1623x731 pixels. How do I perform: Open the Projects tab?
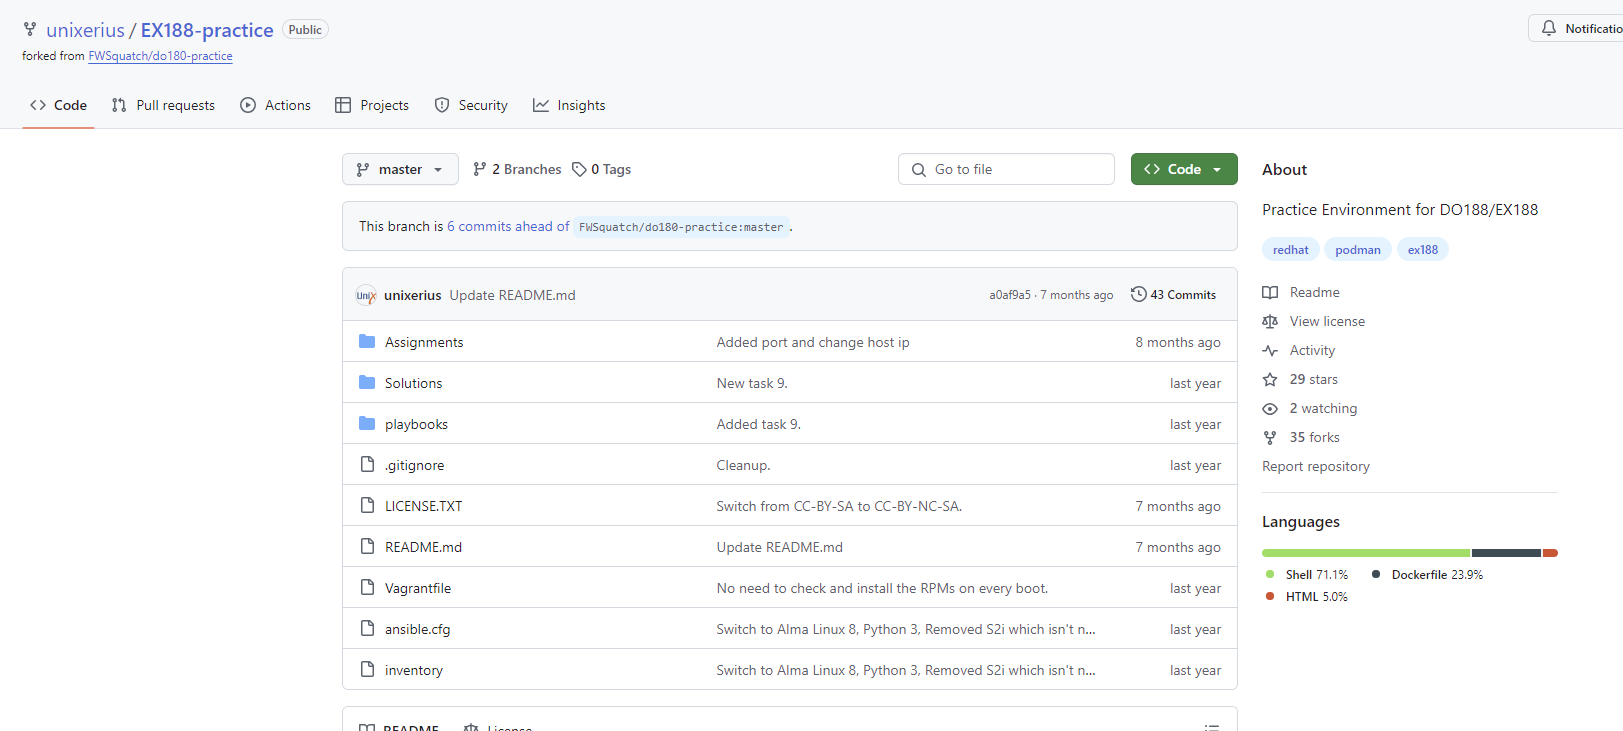[x=372, y=105]
